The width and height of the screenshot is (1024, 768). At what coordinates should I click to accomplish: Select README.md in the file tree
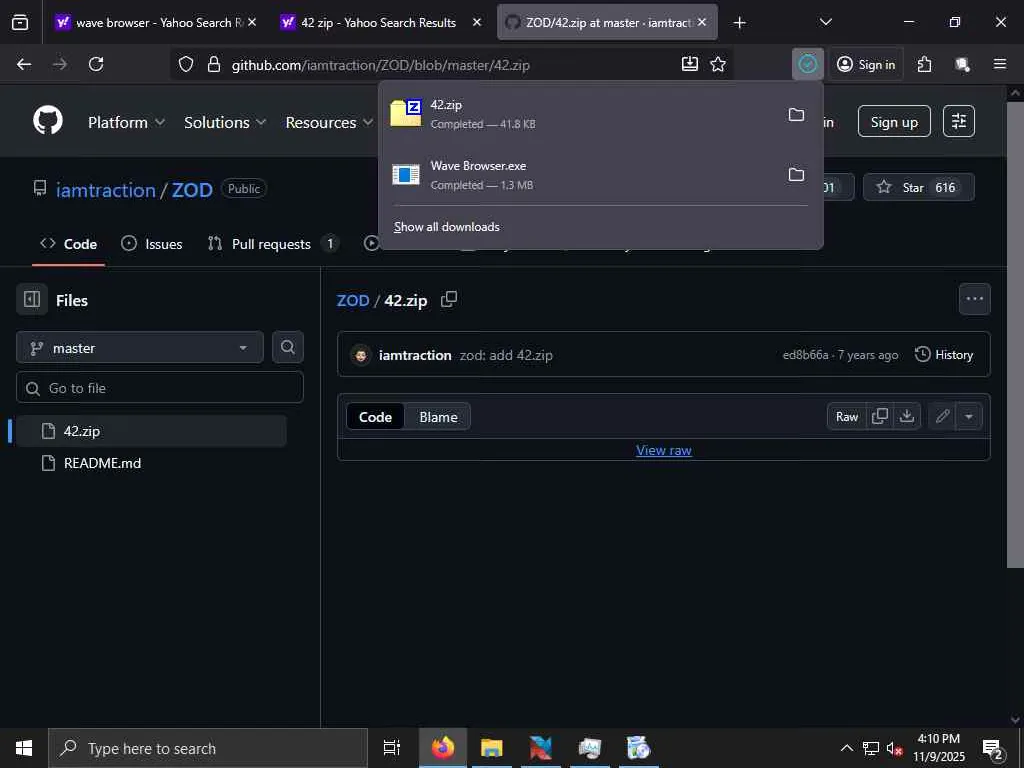pos(151,463)
